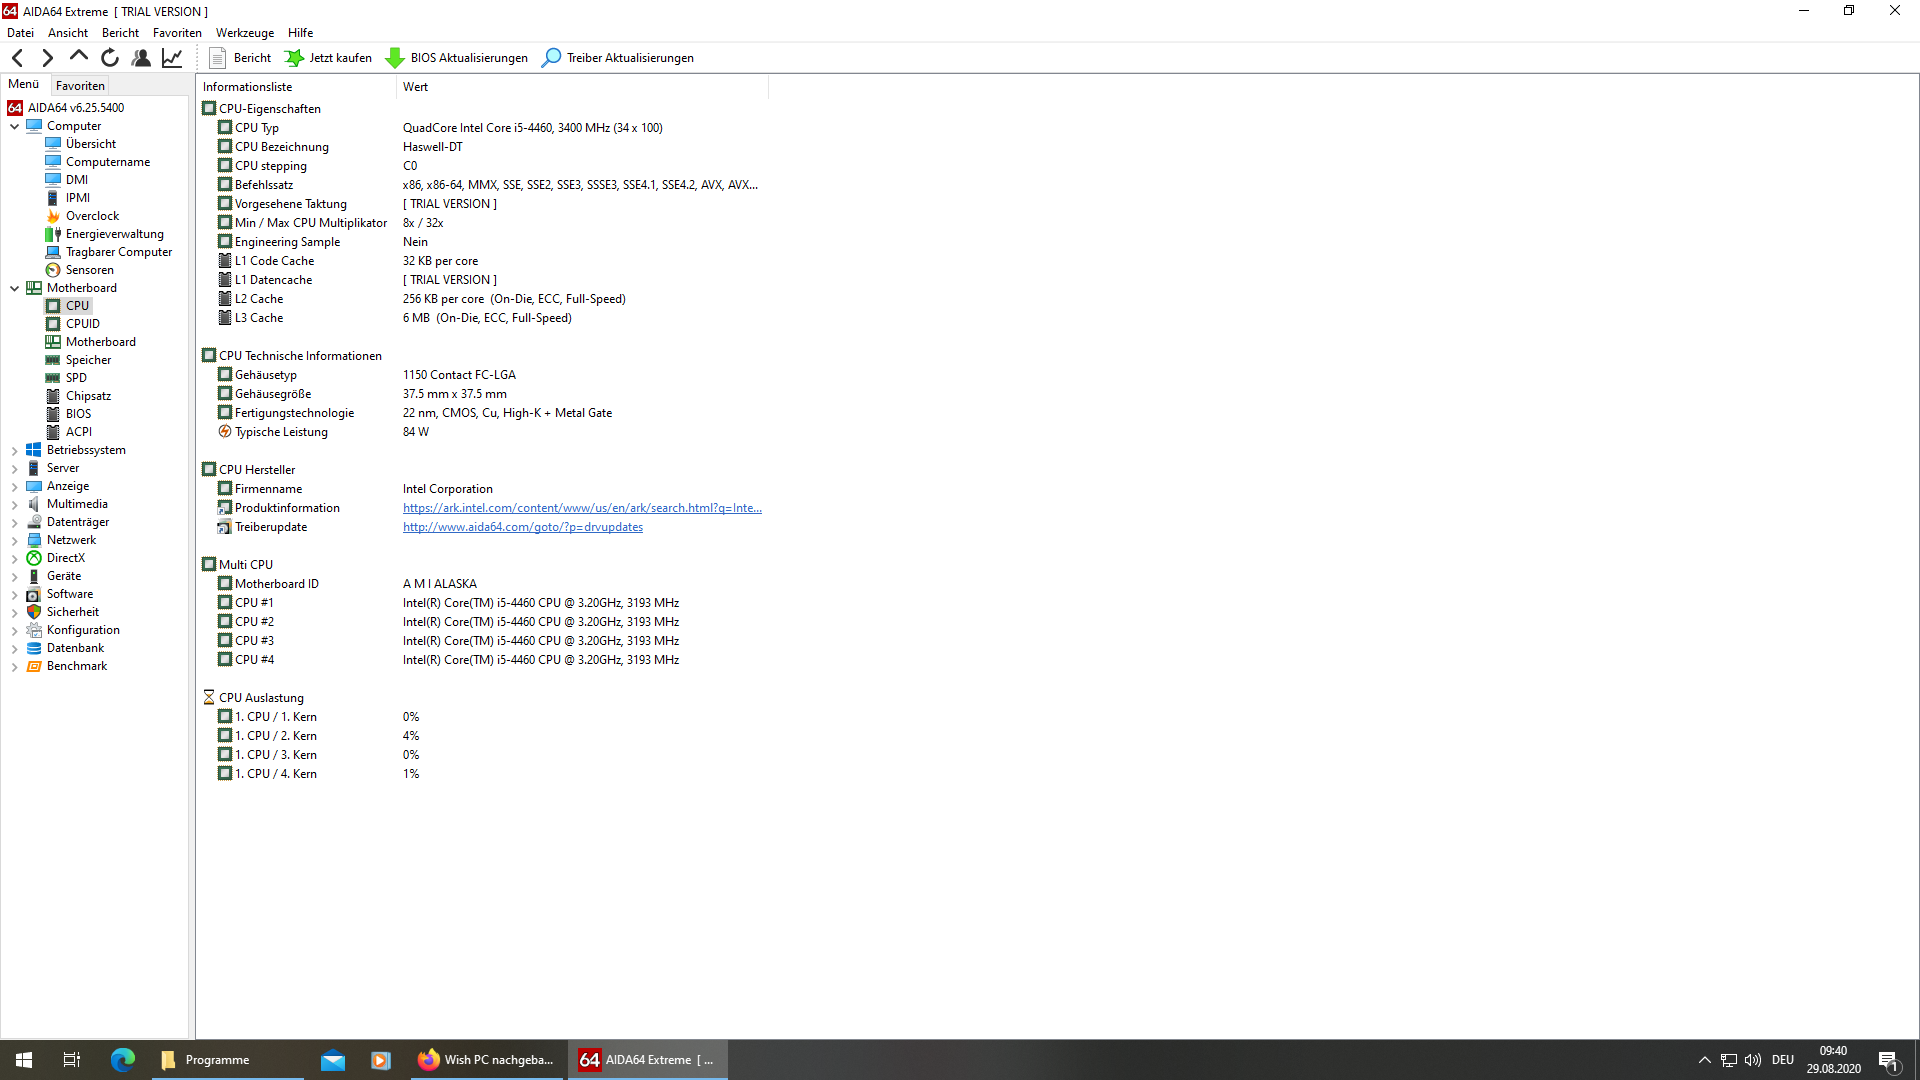
Task: Click the Forward navigation arrow
Action: pyautogui.click(x=47, y=58)
